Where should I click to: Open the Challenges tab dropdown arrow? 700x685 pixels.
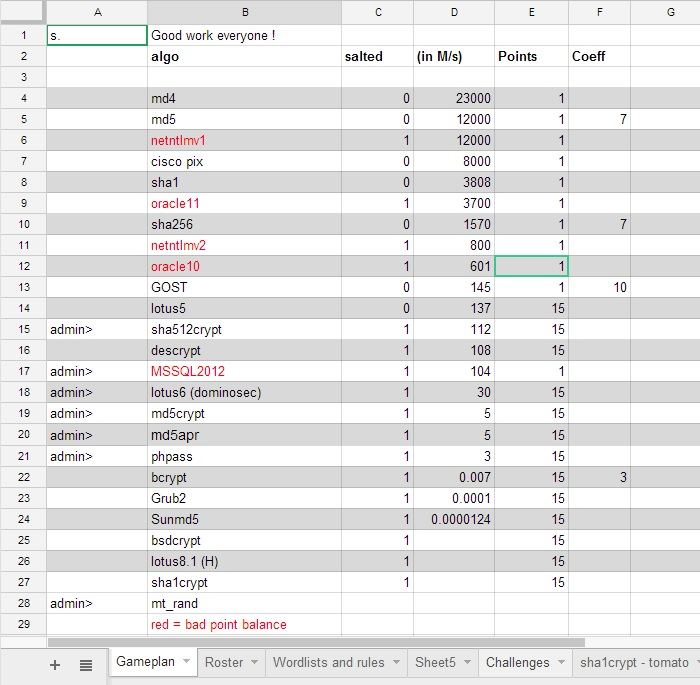(x=561, y=662)
